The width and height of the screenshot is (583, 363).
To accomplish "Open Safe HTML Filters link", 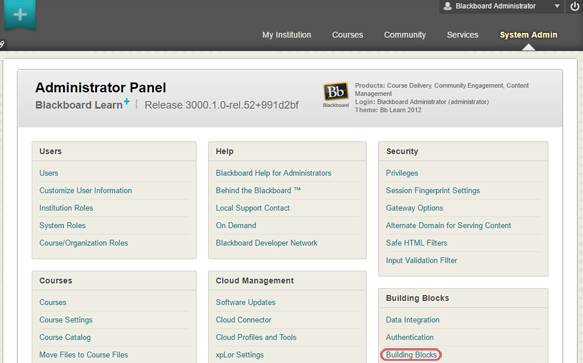I will 416,243.
